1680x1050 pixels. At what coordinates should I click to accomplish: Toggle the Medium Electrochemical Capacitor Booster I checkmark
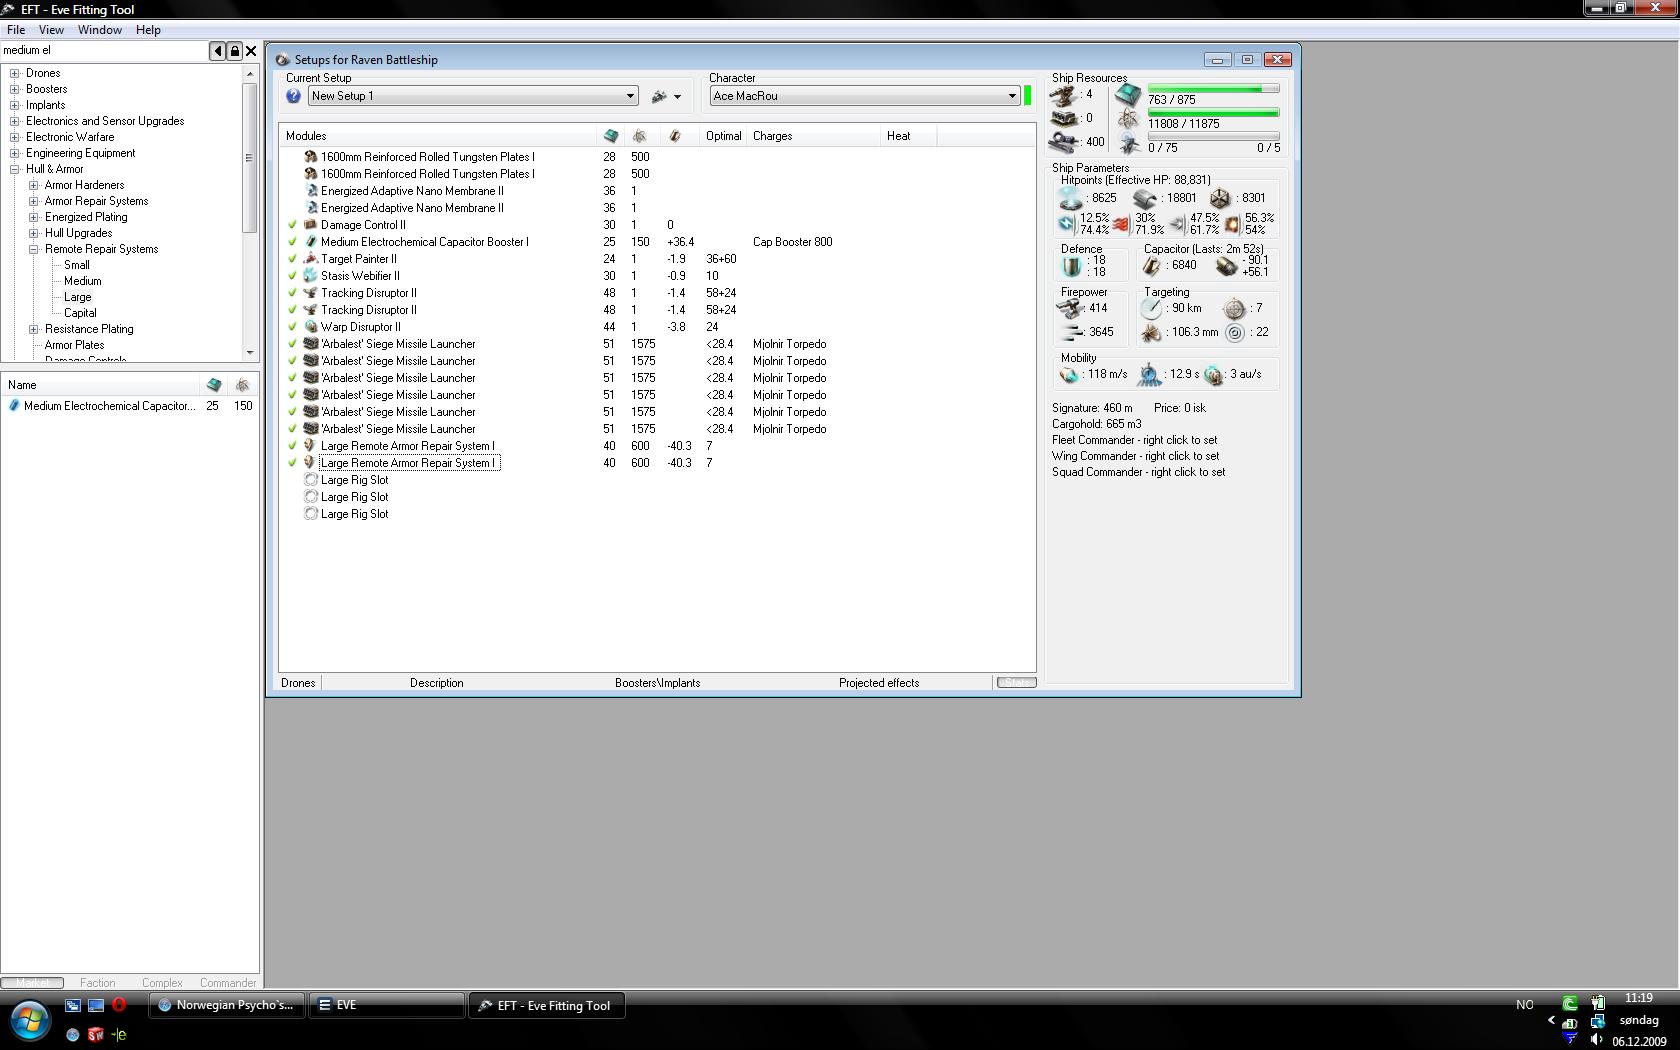coord(292,242)
